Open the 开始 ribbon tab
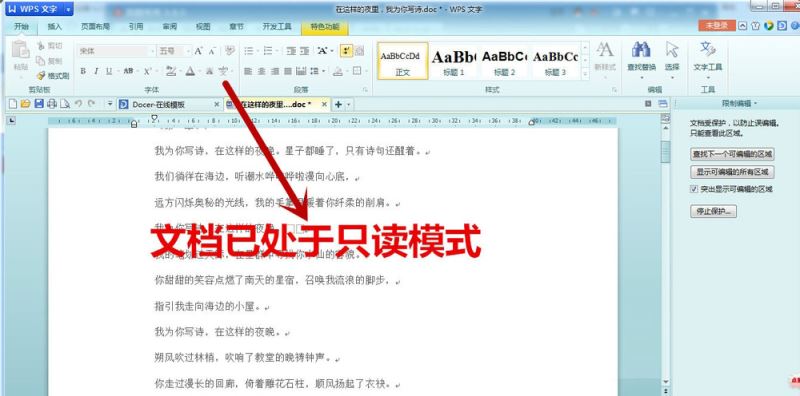The image size is (800, 396). point(21,27)
